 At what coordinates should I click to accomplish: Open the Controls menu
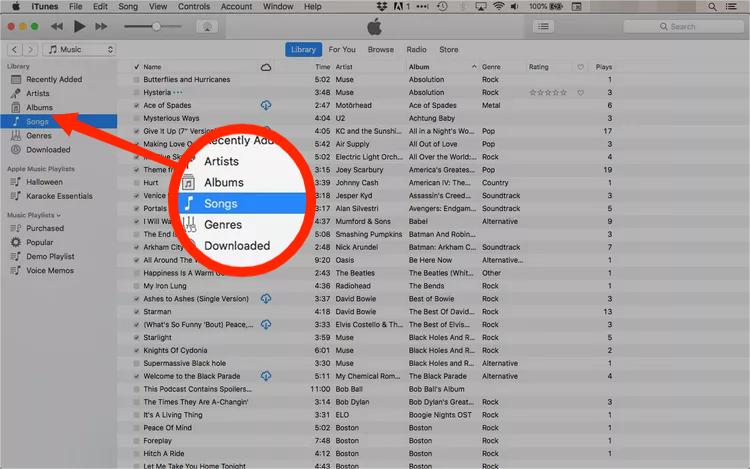pyautogui.click(x=194, y=7)
